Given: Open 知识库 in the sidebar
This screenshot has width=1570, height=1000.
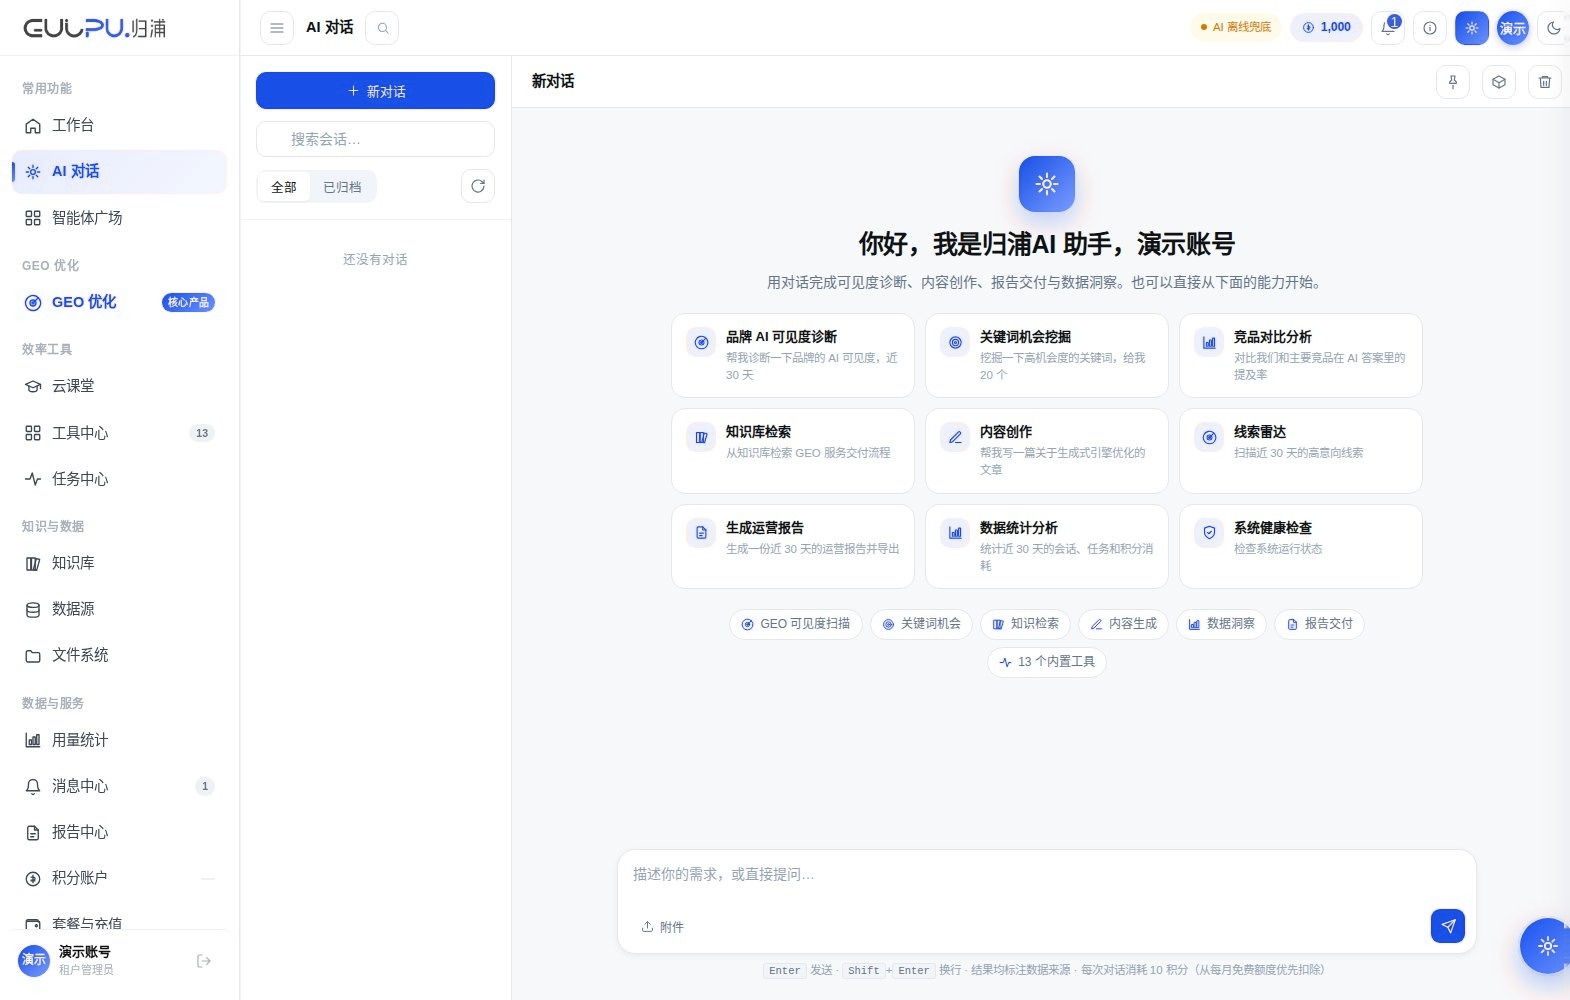Looking at the screenshot, I should [119, 563].
